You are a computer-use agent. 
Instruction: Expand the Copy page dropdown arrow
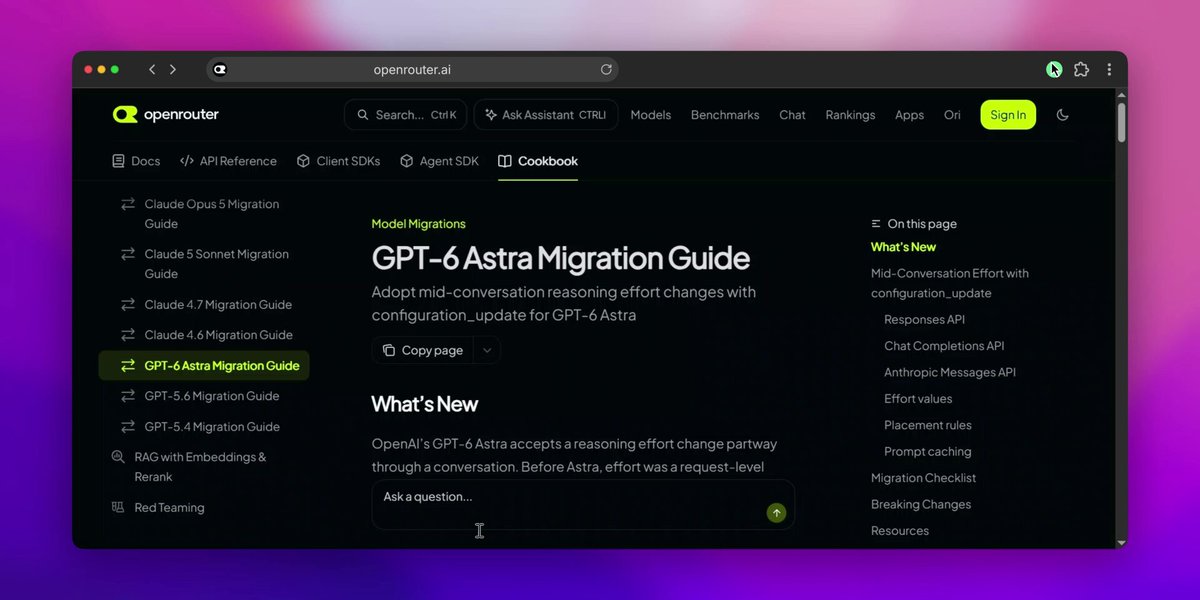[x=487, y=350]
